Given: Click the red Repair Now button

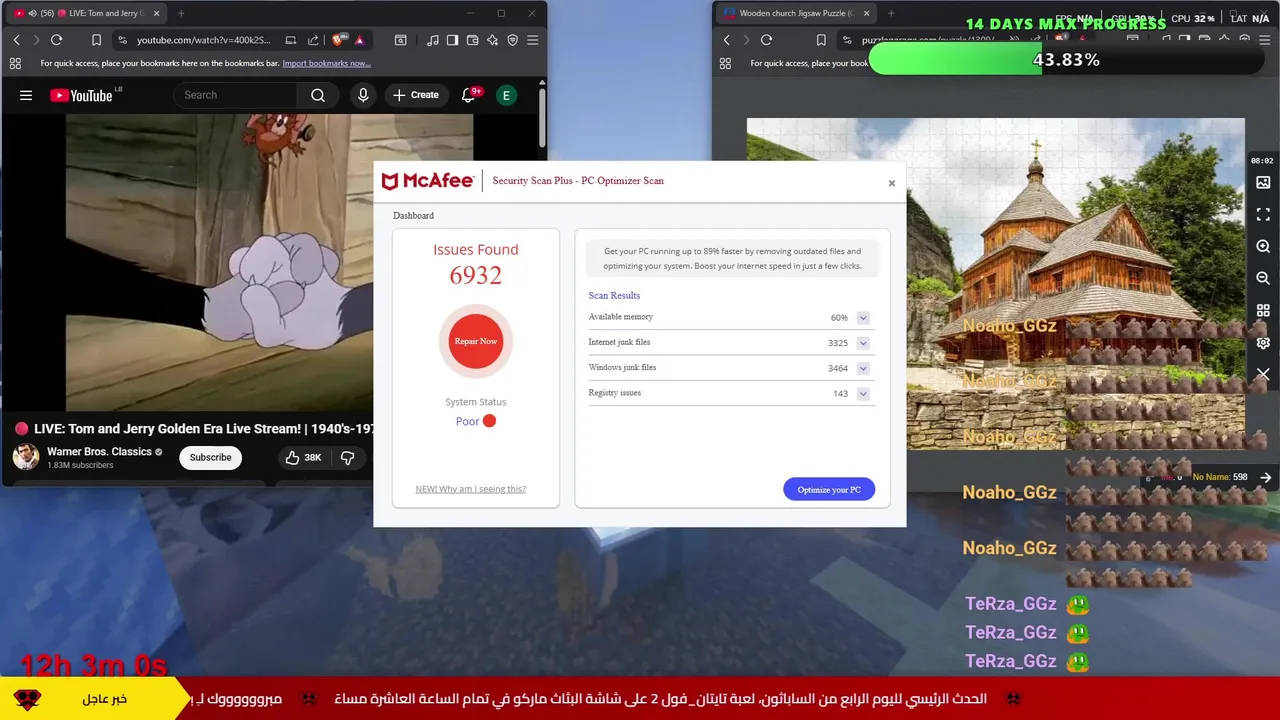Looking at the screenshot, I should (x=476, y=341).
